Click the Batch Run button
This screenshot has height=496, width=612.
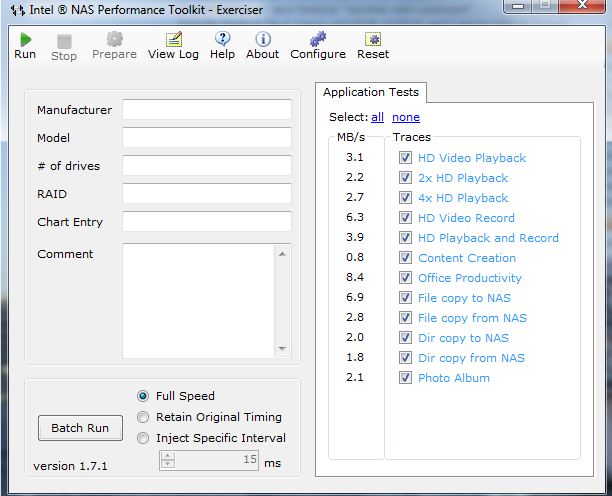coord(80,428)
